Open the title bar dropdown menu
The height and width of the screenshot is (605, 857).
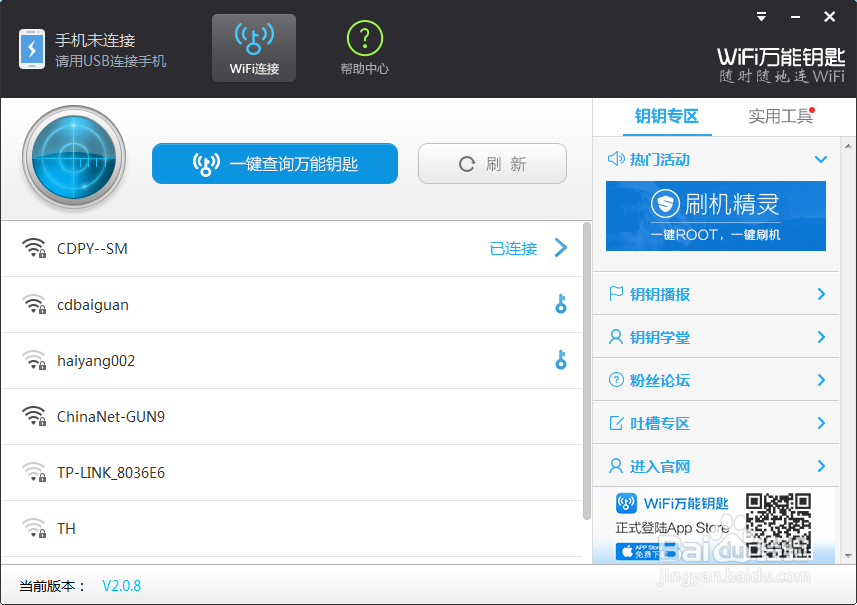tap(761, 17)
